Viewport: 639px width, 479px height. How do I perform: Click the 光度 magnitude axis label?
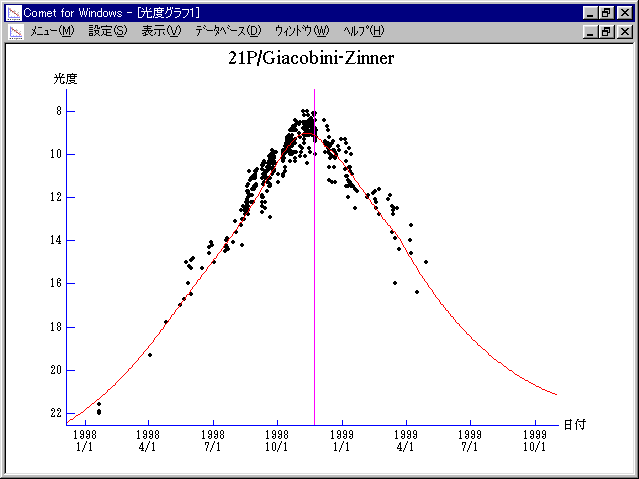pos(65,78)
